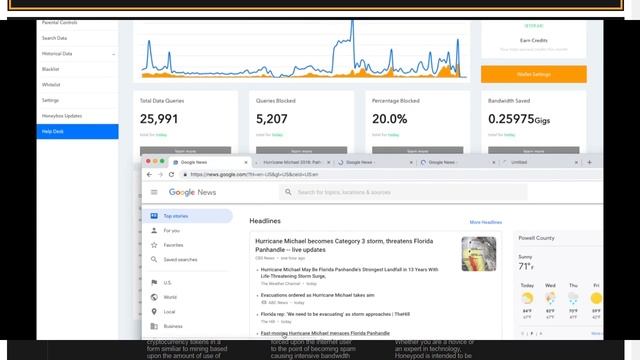
Task: Open Fast-moving Hurricane Michael menaces Florida article
Action: [325, 333]
